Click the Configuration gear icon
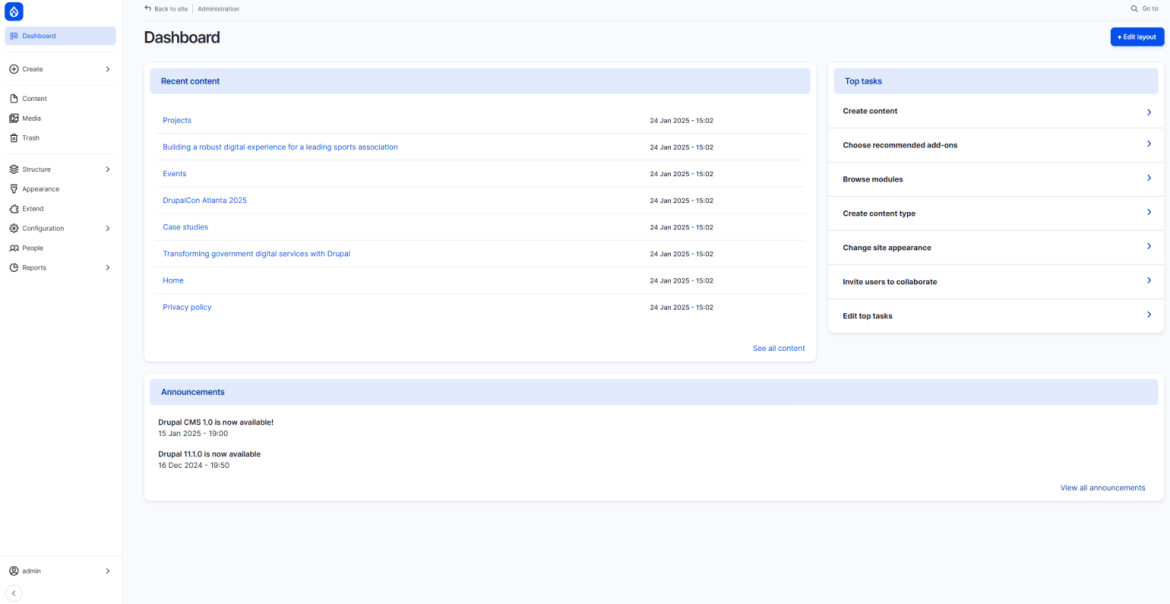The image size is (1170, 604). coord(14,228)
